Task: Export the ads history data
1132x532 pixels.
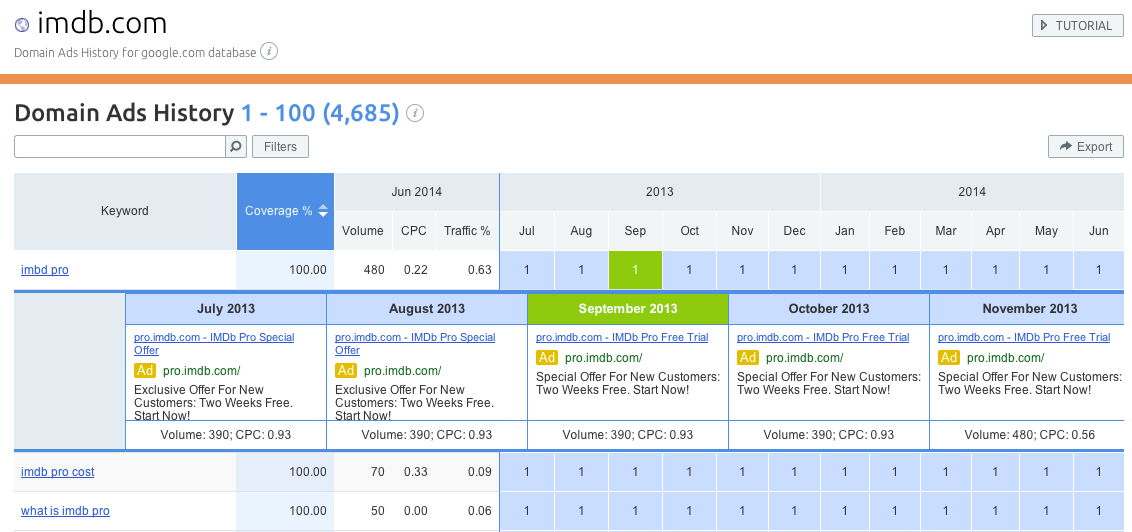Action: click(x=1085, y=147)
